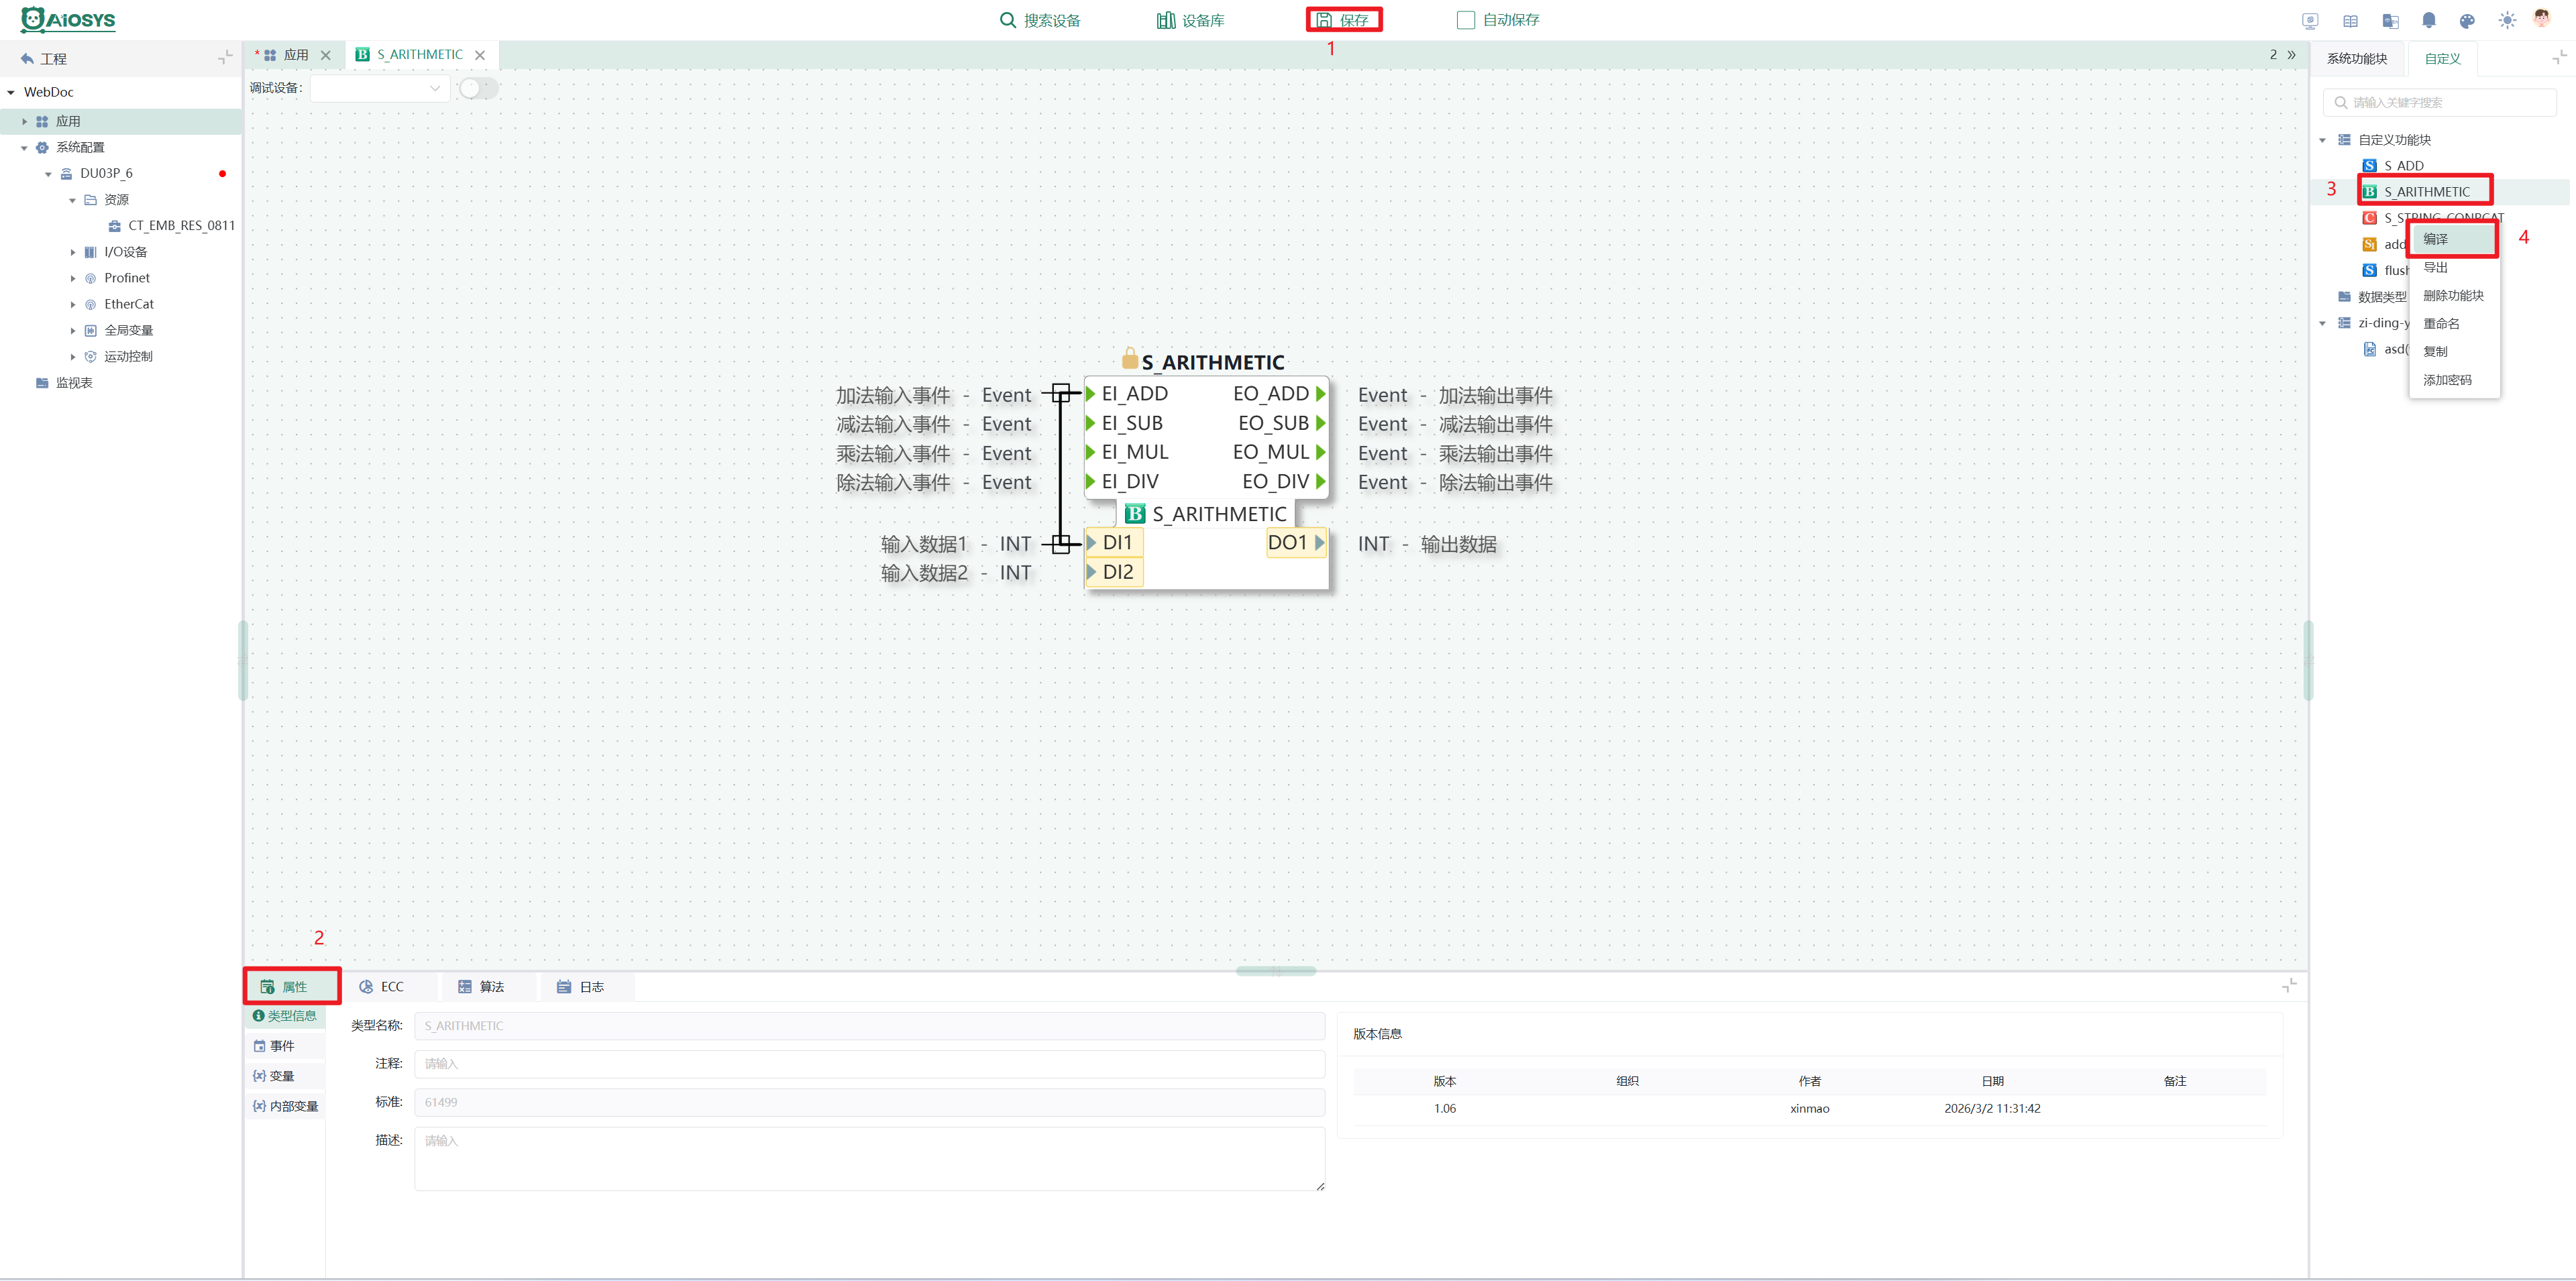Click the 系统配置 gear icon

tap(42, 148)
